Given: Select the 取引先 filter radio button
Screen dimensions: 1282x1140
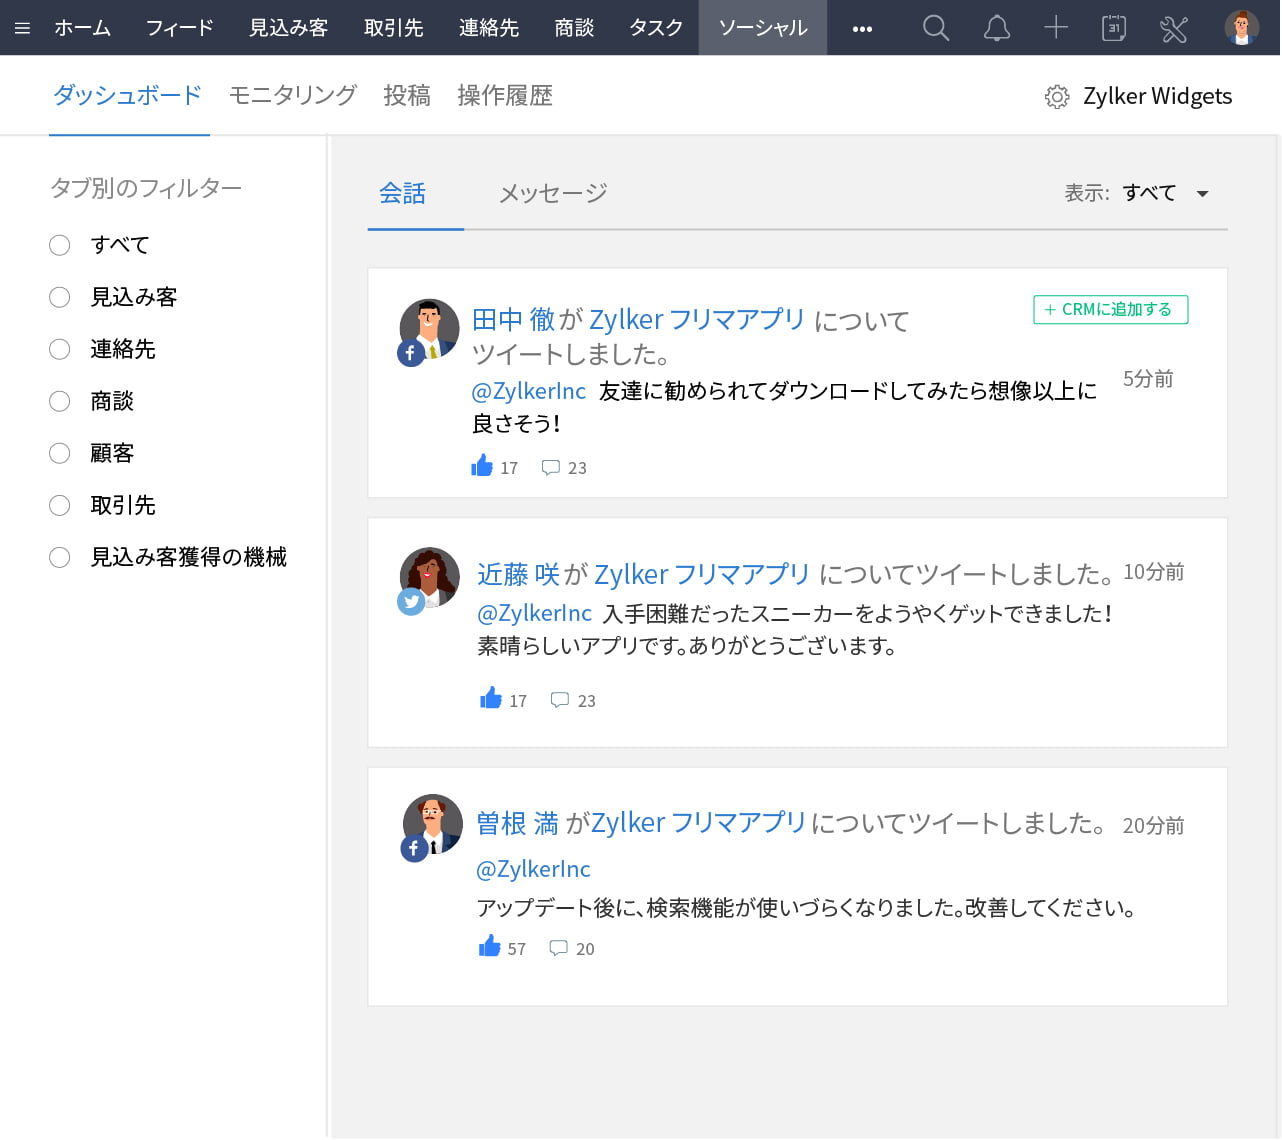Looking at the screenshot, I should point(60,505).
